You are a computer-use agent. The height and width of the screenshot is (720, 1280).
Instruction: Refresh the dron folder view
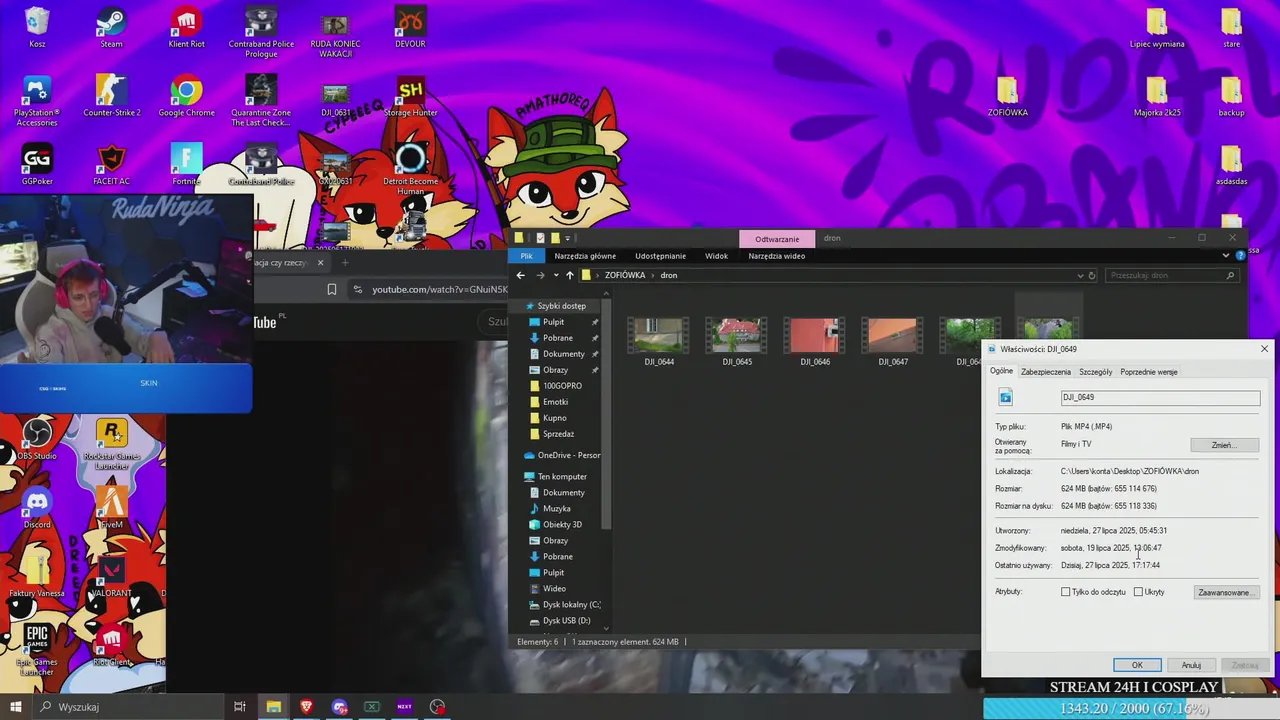pyautogui.click(x=1092, y=275)
